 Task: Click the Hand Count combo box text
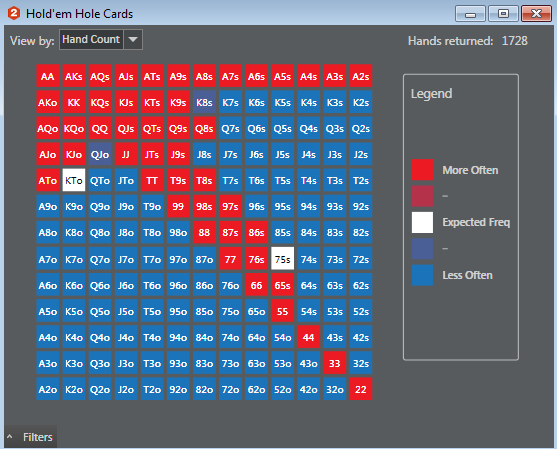pyautogui.click(x=91, y=39)
